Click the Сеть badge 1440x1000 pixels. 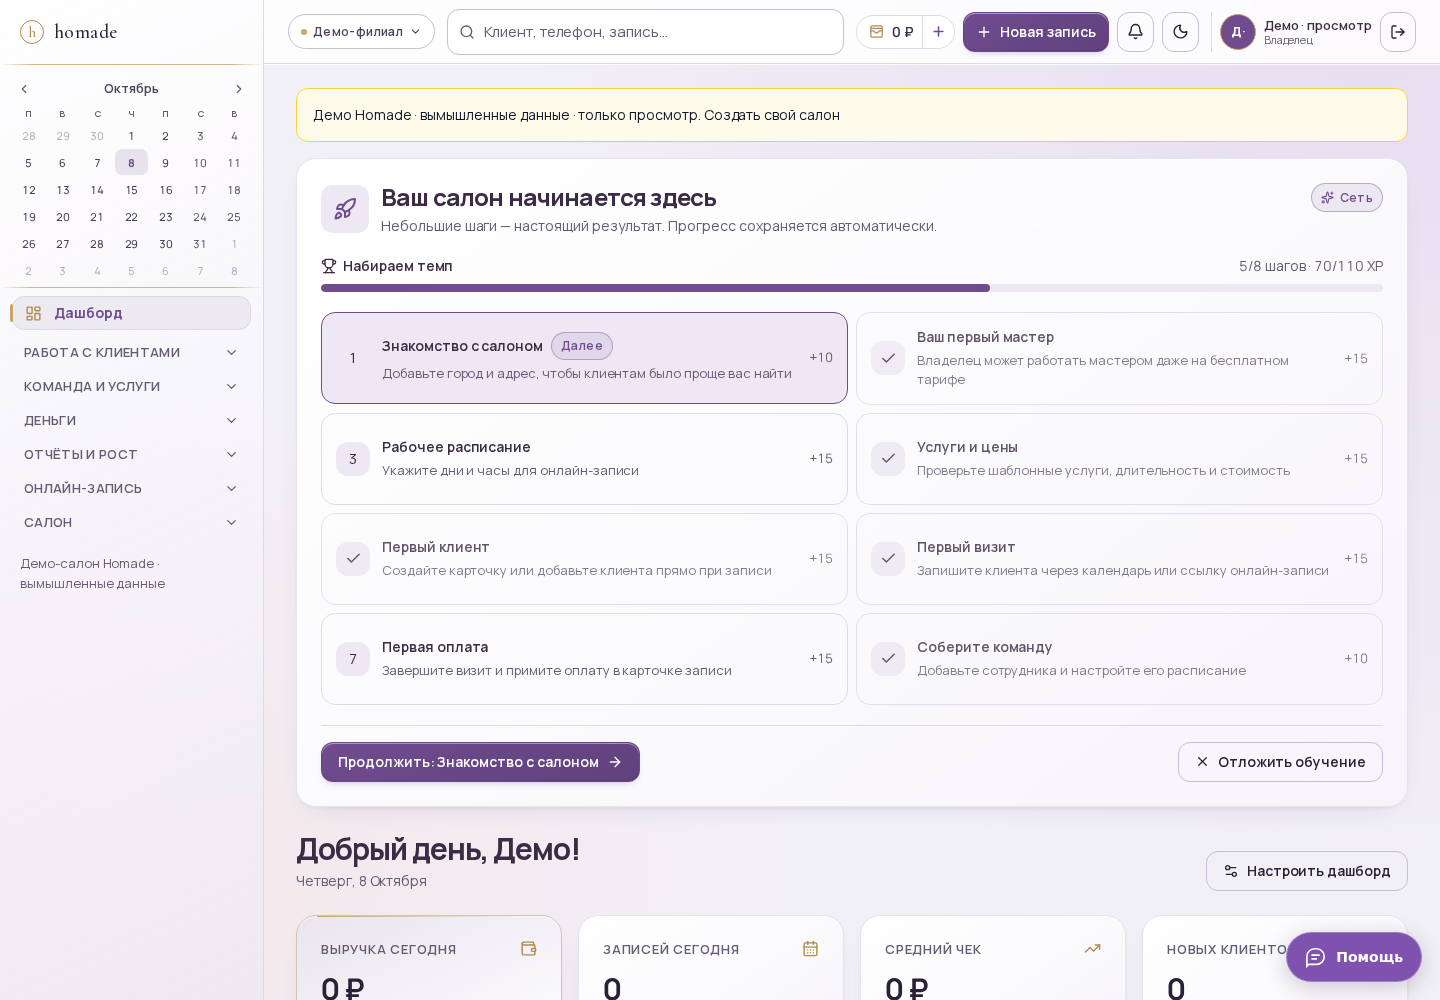pyautogui.click(x=1346, y=198)
